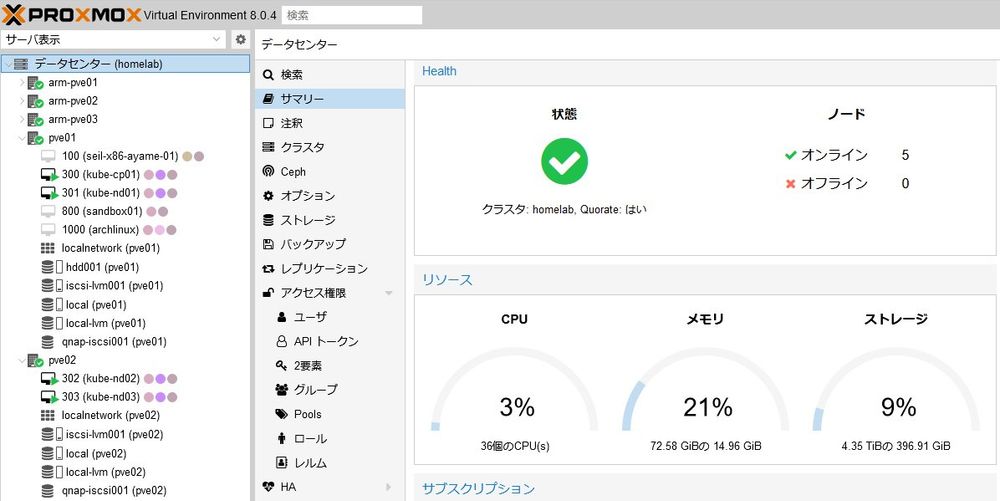Viewport: 1000px width, 501px height.
Task: Open the 2要素 two-factor submenu
Action: [330, 365]
